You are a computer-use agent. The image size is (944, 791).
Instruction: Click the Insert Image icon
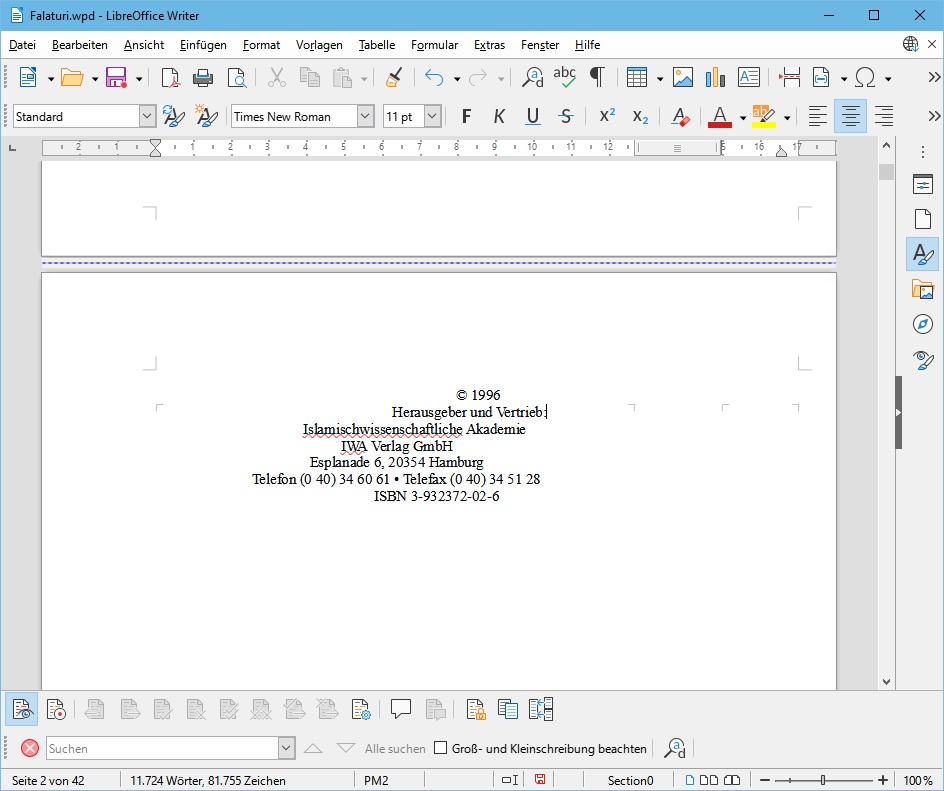683,78
